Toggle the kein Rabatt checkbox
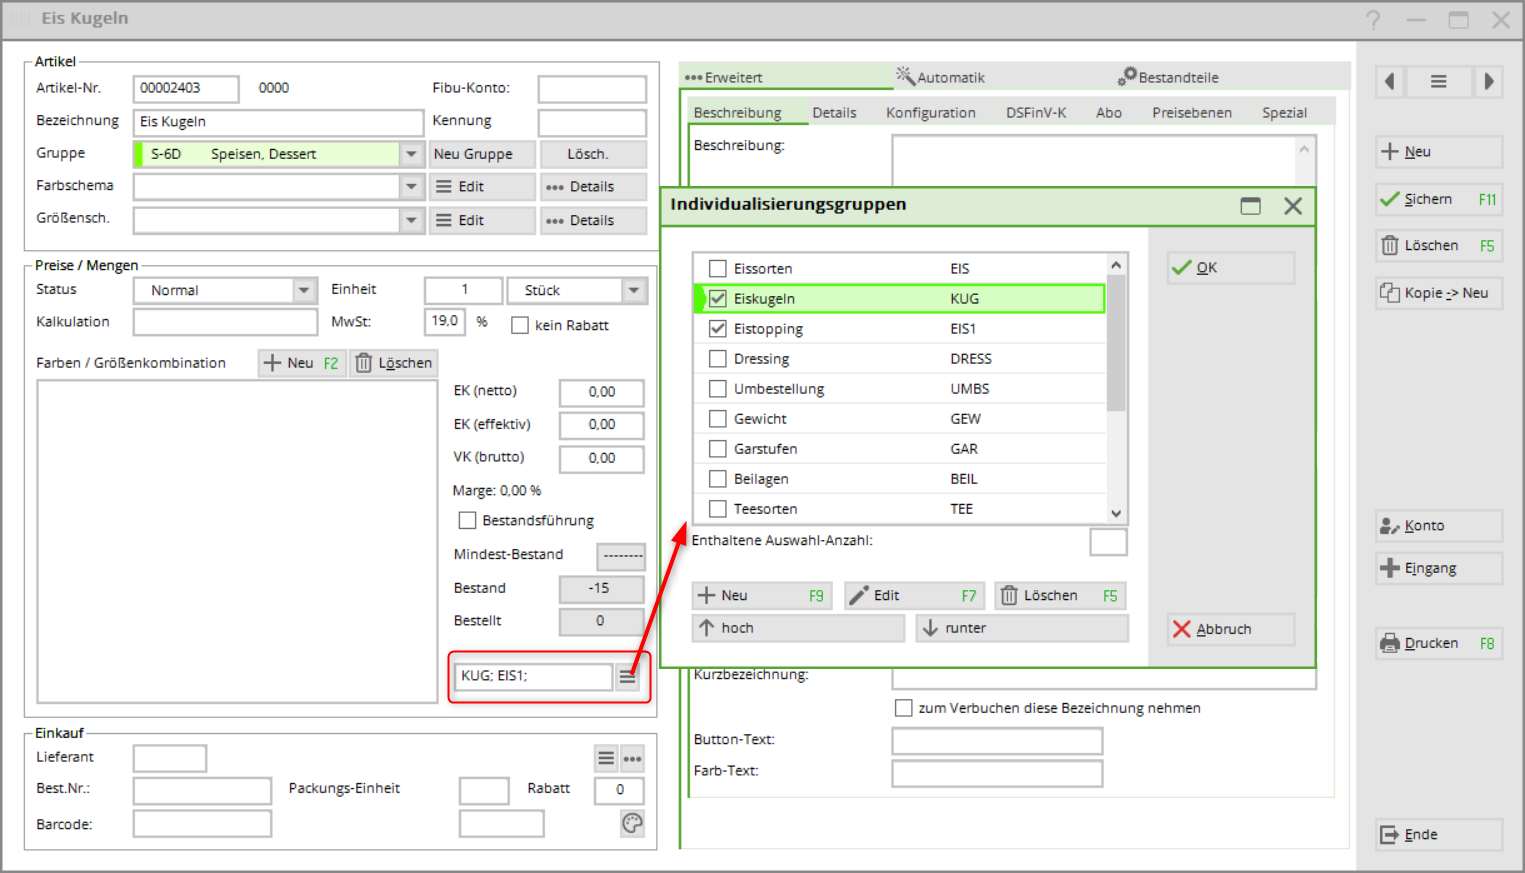Screen dimensions: 1525x873 click(x=520, y=325)
